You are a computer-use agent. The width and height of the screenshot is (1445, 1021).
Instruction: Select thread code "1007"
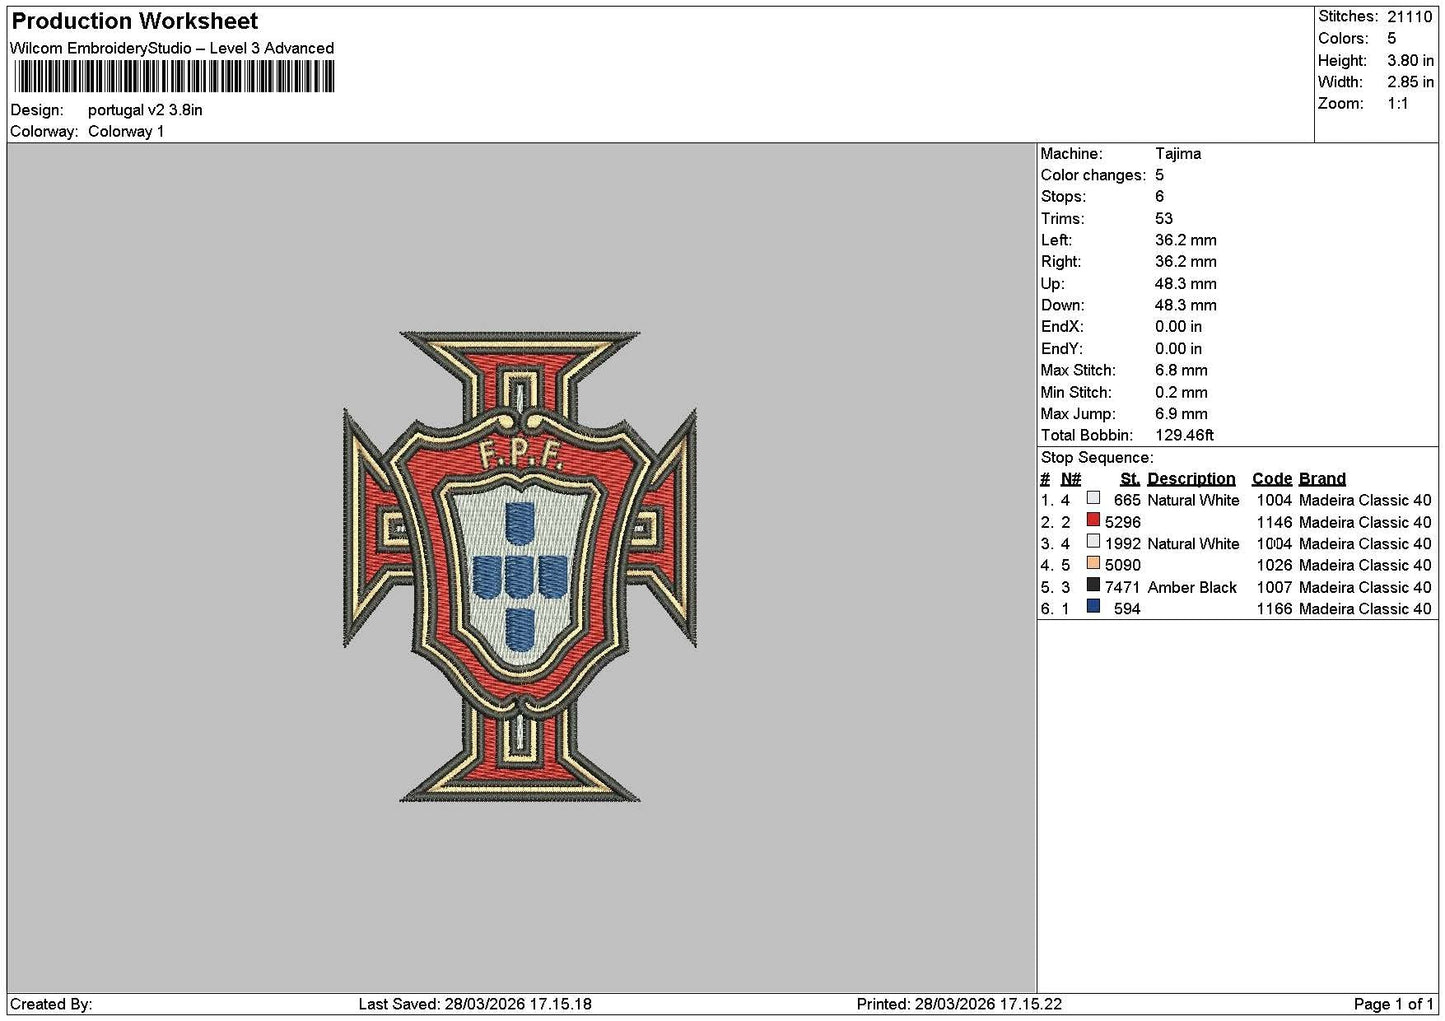coord(1274,587)
